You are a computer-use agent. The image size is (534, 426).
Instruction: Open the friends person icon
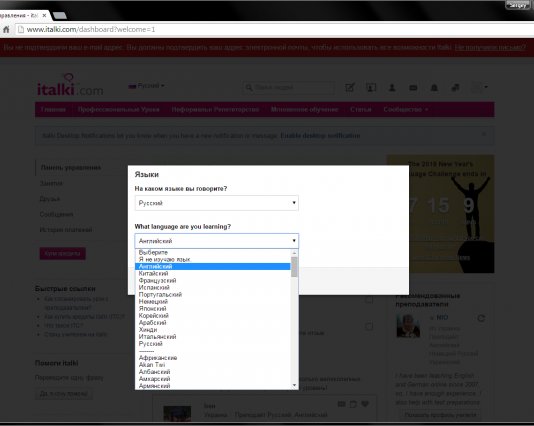point(392,88)
